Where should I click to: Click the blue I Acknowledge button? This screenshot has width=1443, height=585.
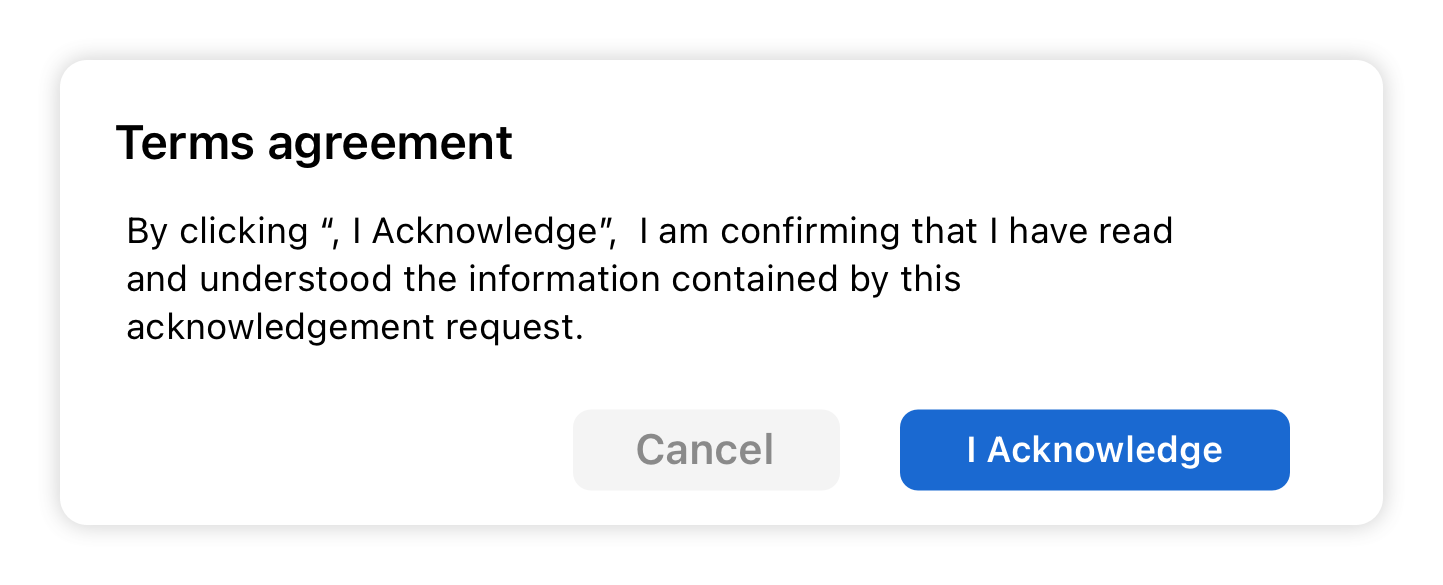(x=1094, y=450)
